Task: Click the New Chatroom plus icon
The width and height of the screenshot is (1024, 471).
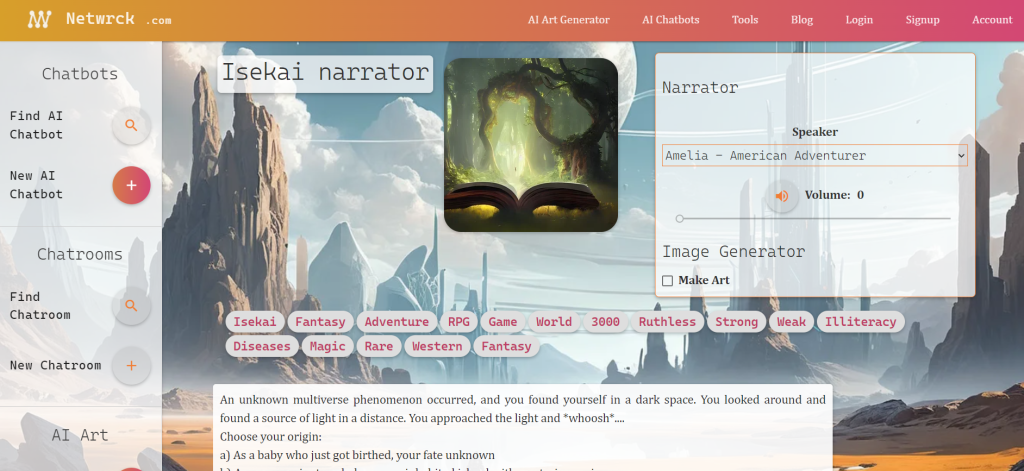Action: [131, 365]
